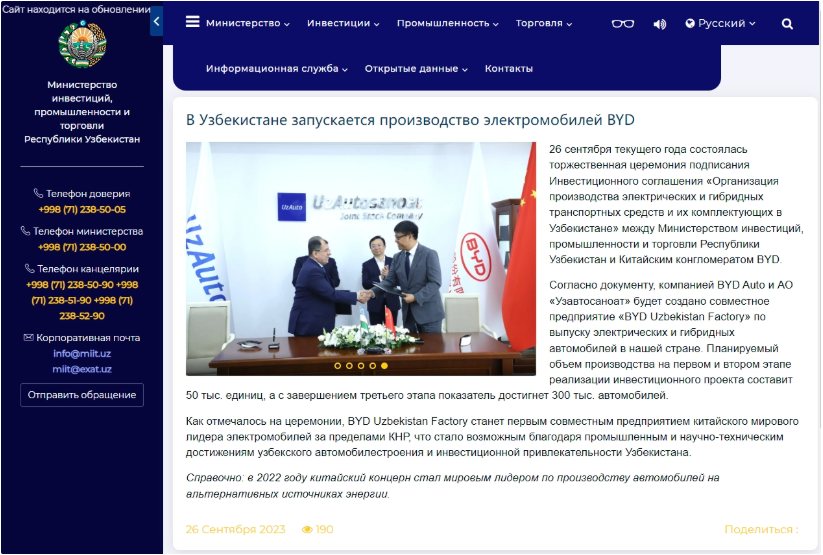This screenshot has width=823, height=555.
Task: Collapse the sidebar with the arrow
Action: pyautogui.click(x=156, y=22)
